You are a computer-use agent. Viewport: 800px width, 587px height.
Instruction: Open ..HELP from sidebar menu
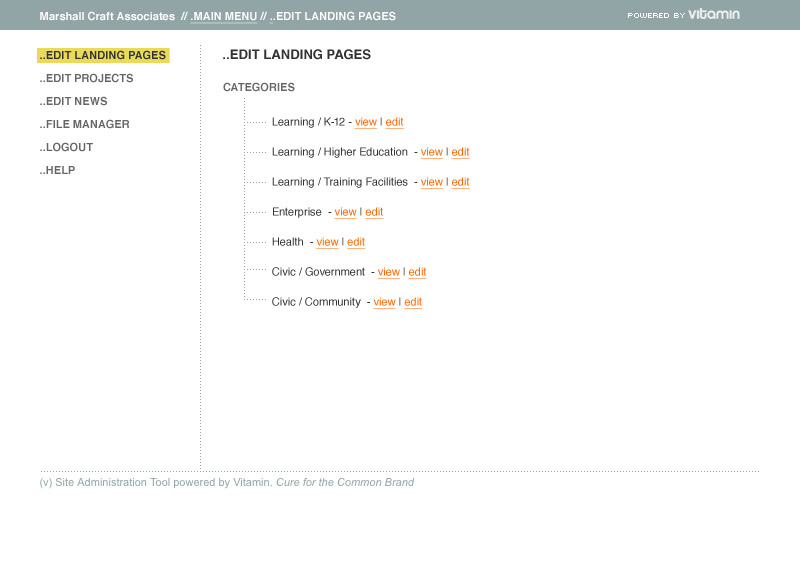coord(58,170)
